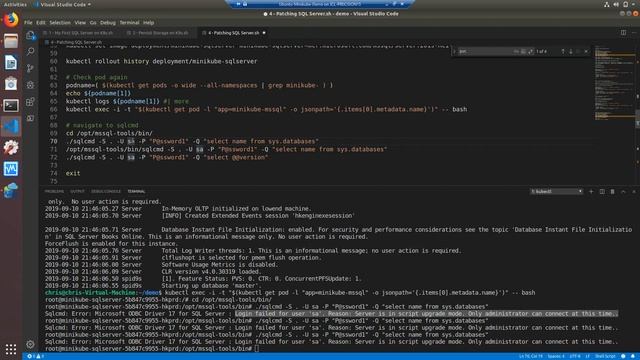Image resolution: width=640 pixels, height=360 pixels.
Task: Split the terminal panel
Action: click(x=602, y=191)
